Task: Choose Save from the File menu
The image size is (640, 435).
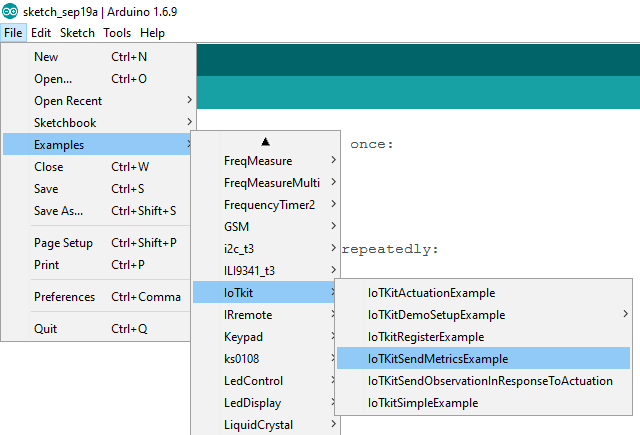Action: coord(97,189)
